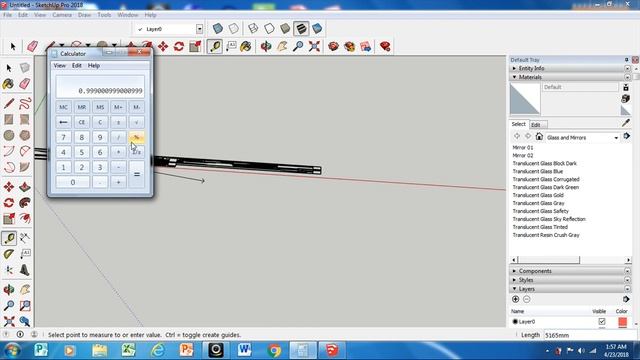Open the Glass and Mirrors library dropdown
This screenshot has width=640, height=360.
(616, 138)
